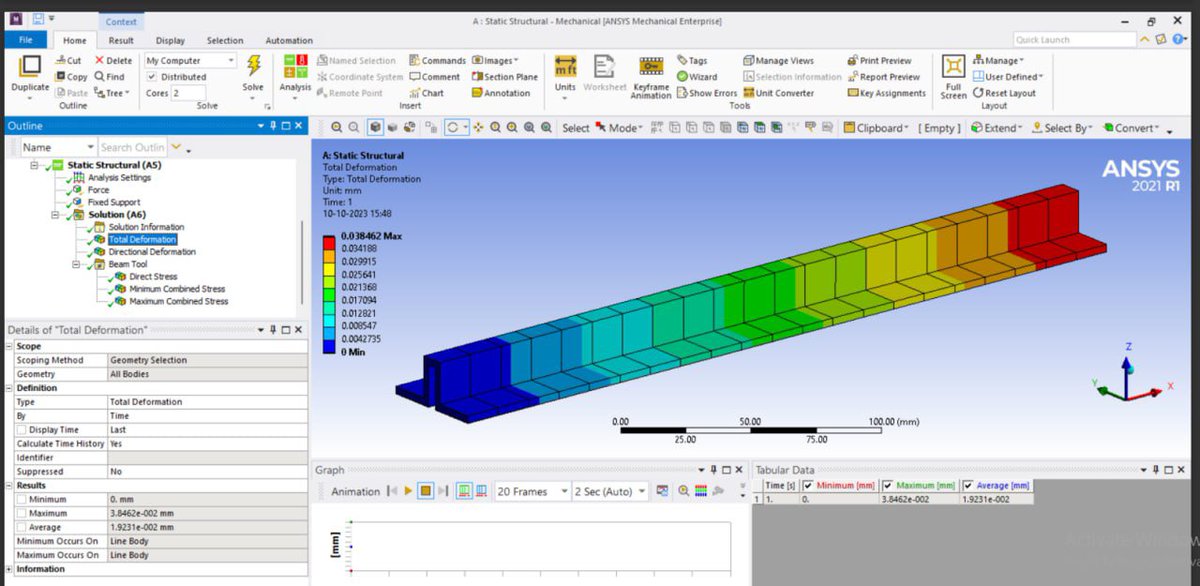Viewport: 1200px width, 586px height.
Task: Click the Quick Launch search box
Action: (1074, 40)
